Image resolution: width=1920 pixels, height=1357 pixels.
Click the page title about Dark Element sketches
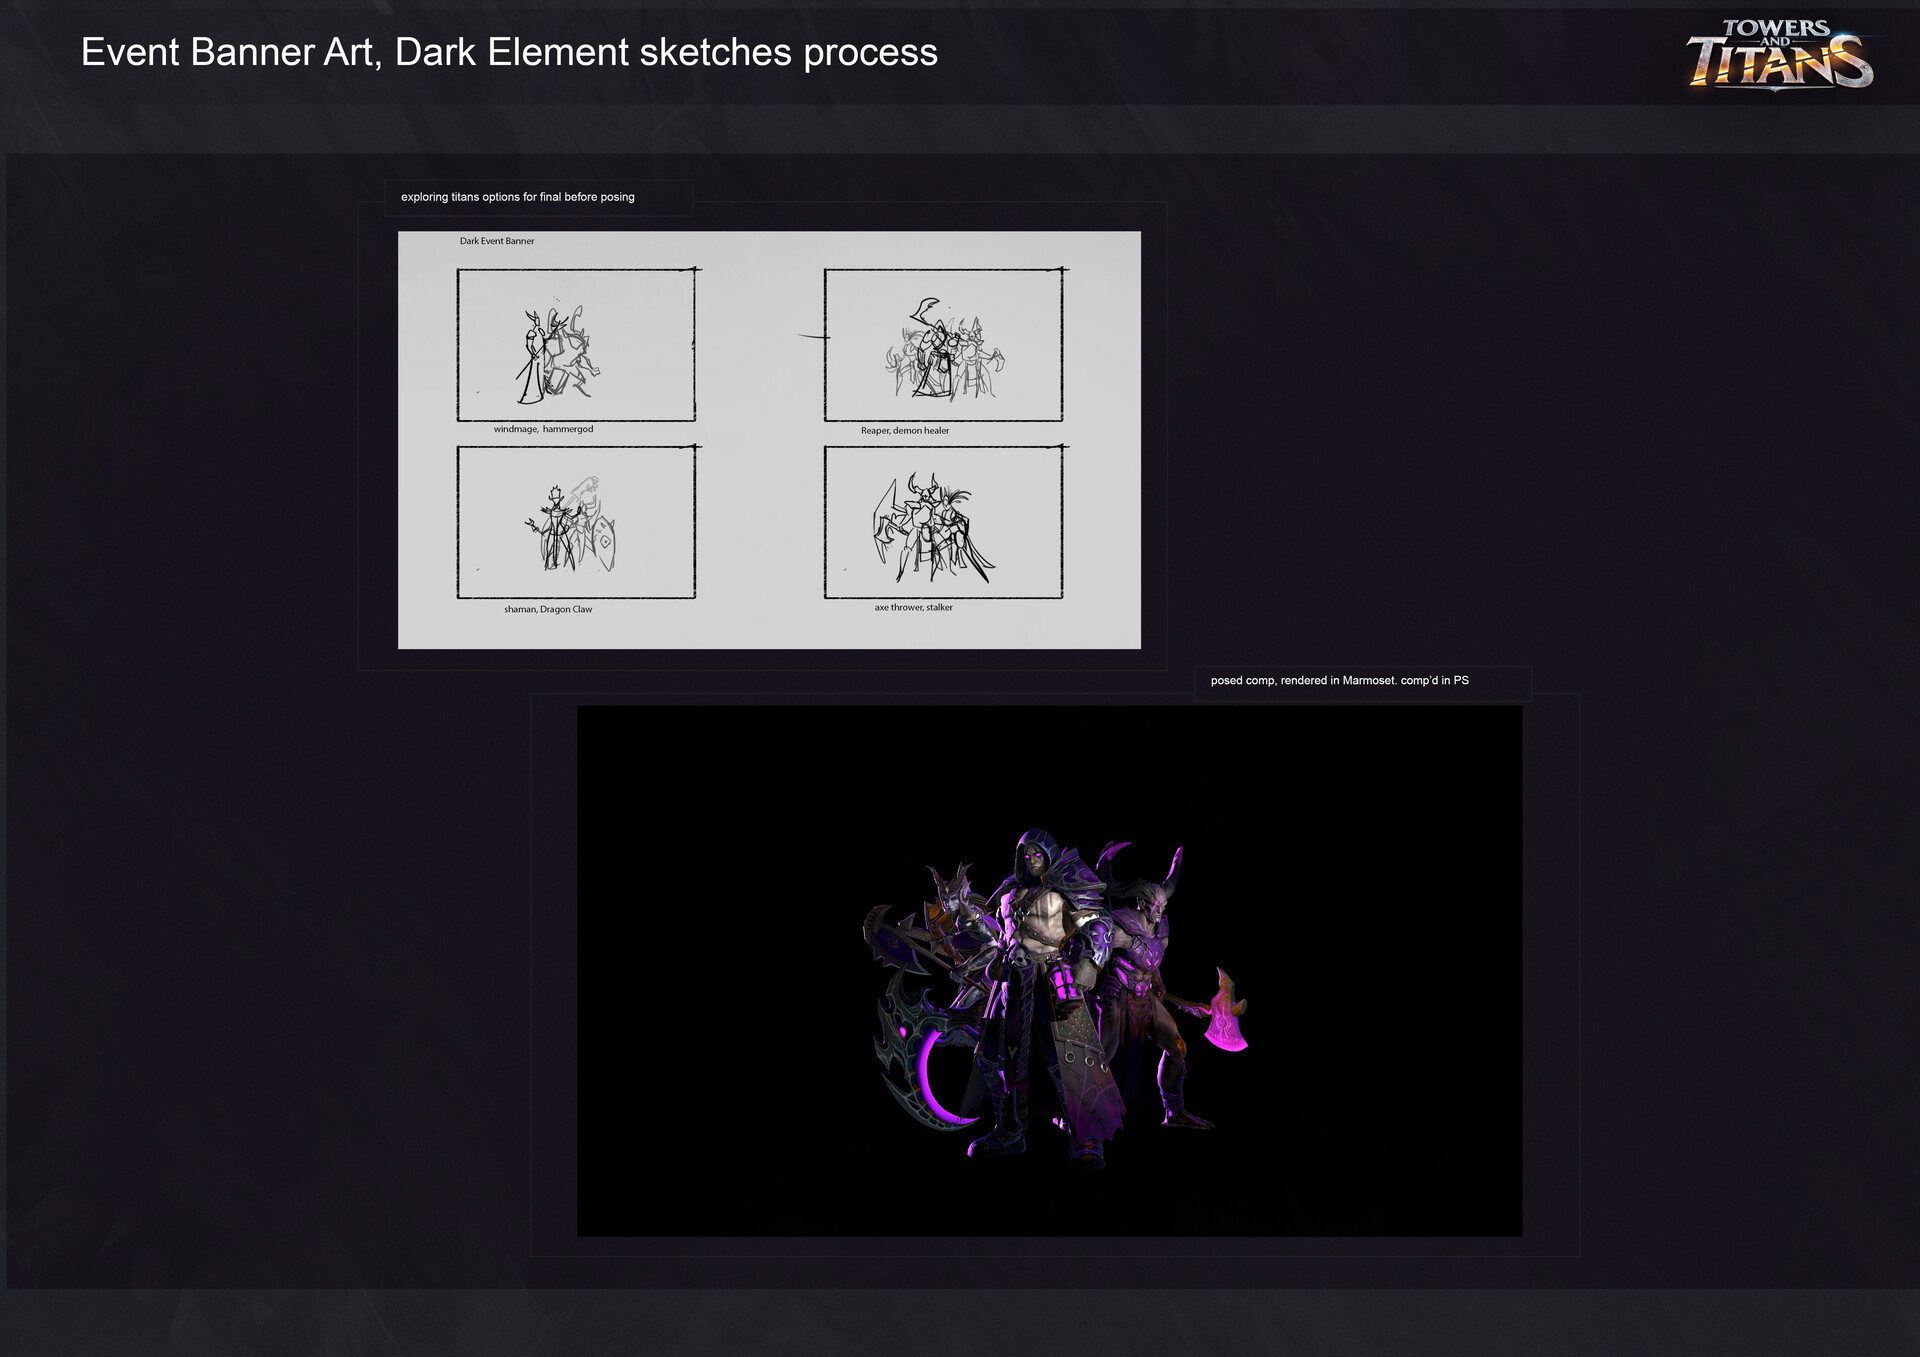pyautogui.click(x=509, y=52)
